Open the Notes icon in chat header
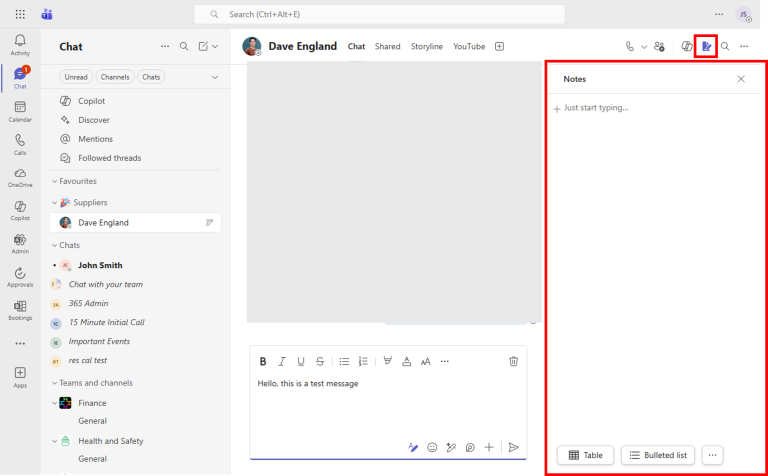The height and width of the screenshot is (476, 768). (707, 46)
